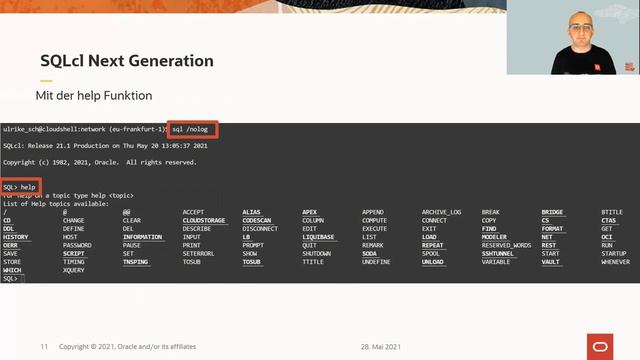Click the ALIAS help topic
Screen dimensions: 640x360
click(x=251, y=212)
